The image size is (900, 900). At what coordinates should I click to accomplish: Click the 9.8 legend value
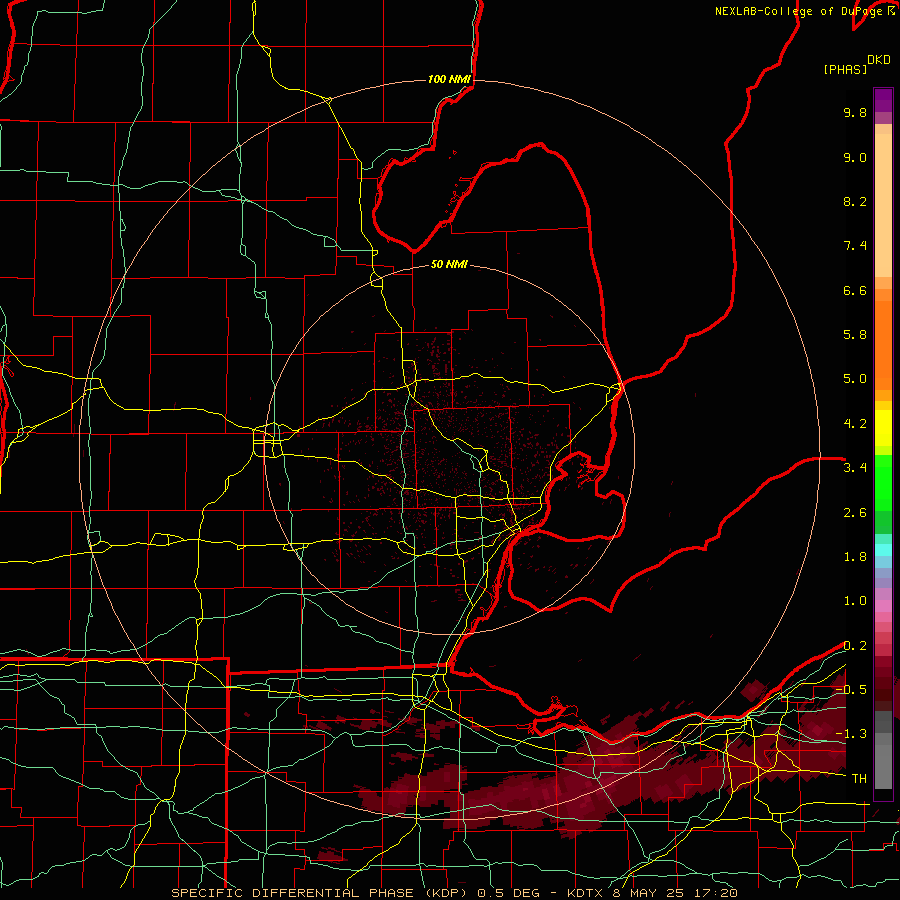[x=855, y=112]
